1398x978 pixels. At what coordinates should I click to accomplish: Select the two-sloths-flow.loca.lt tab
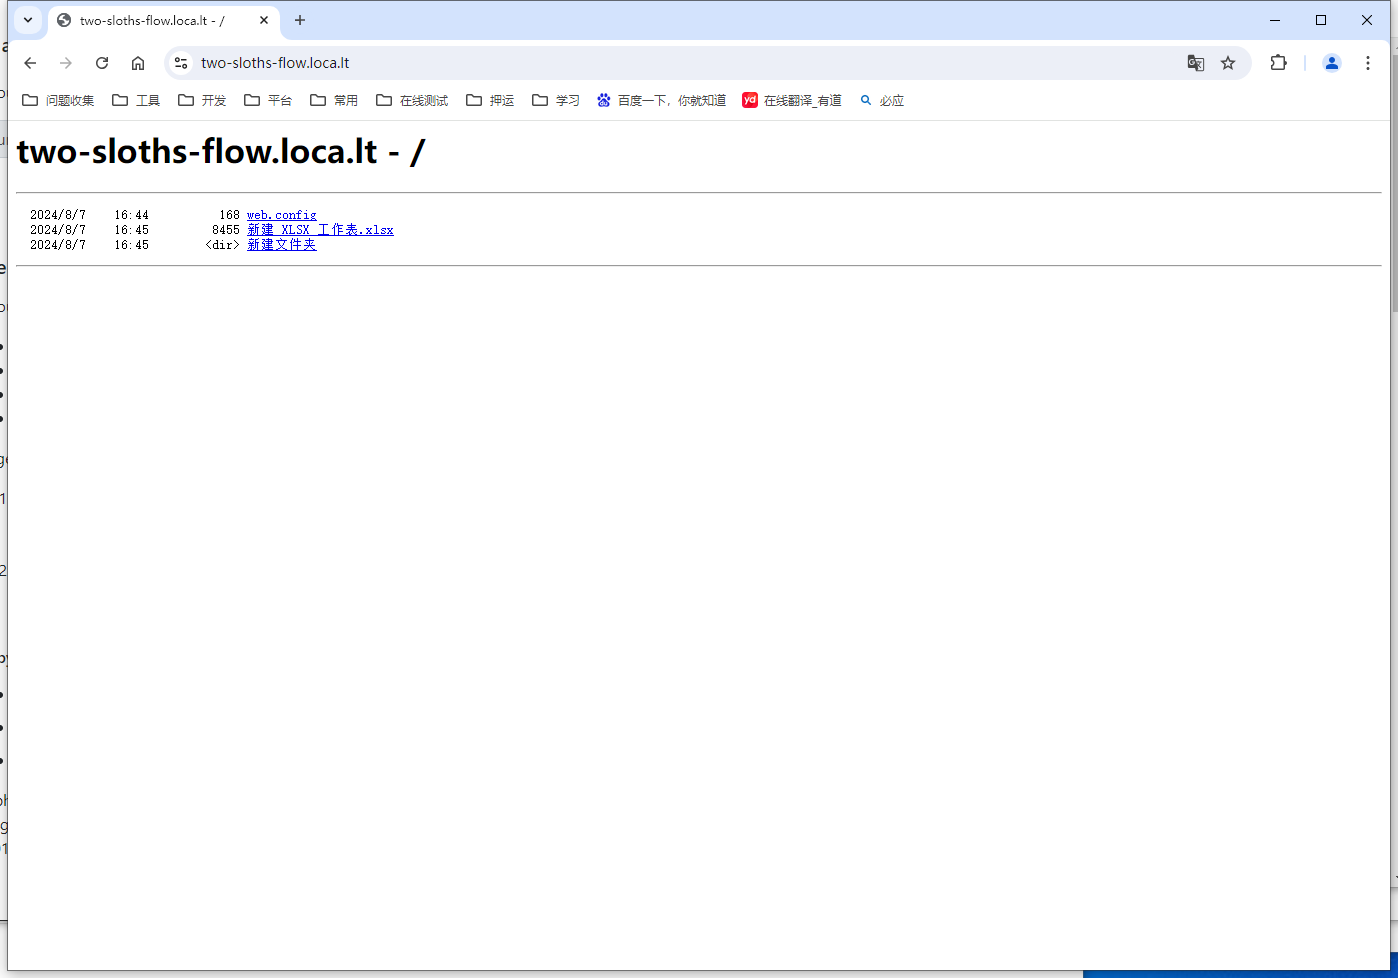(x=164, y=21)
